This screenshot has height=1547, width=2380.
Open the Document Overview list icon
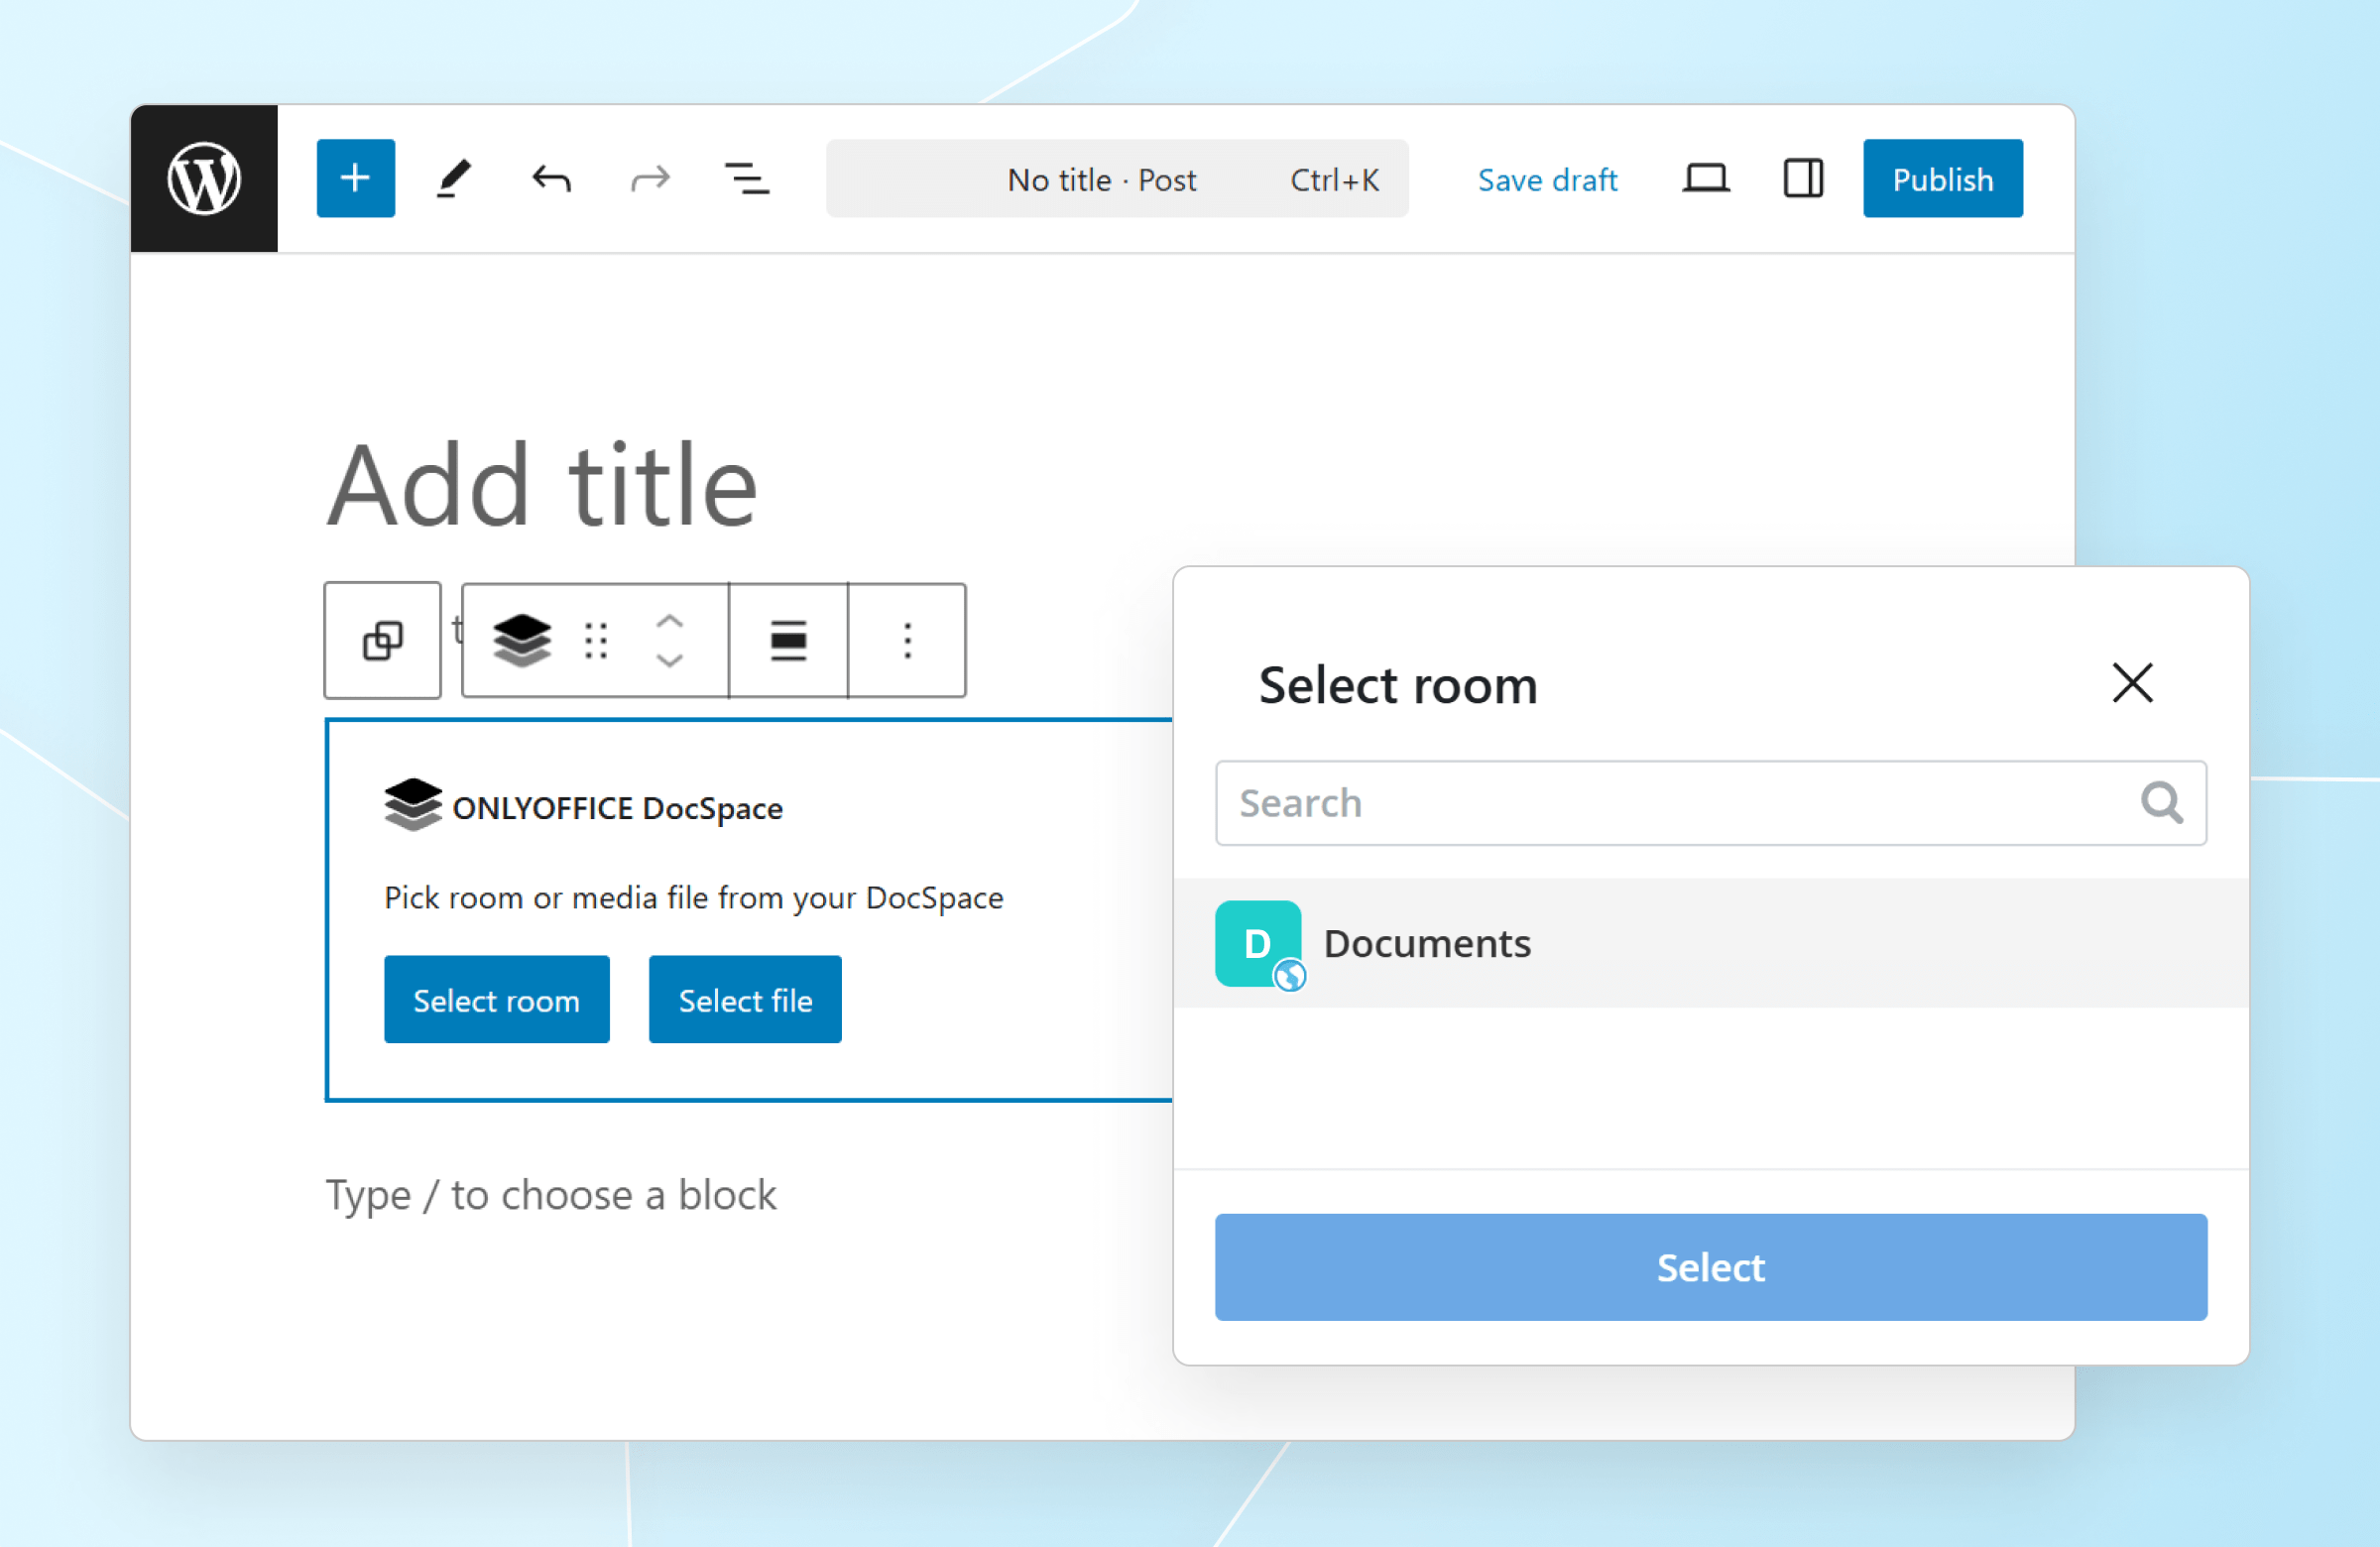747,179
